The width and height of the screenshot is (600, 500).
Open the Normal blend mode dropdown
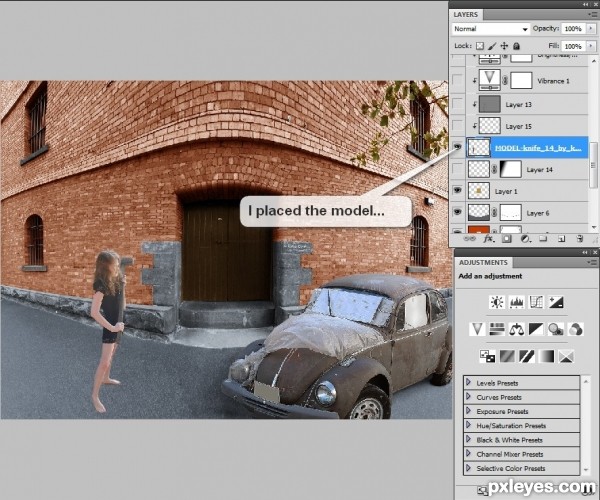(x=491, y=29)
